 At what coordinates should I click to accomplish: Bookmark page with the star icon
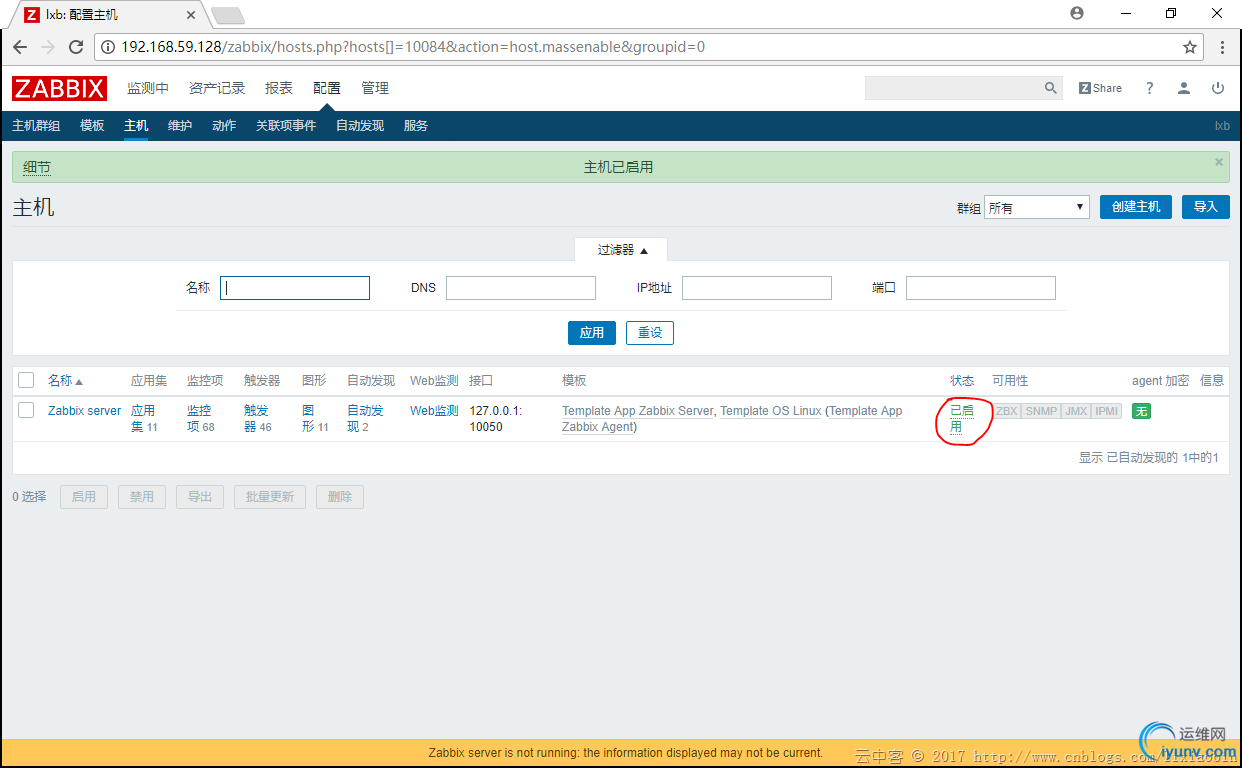(1190, 47)
